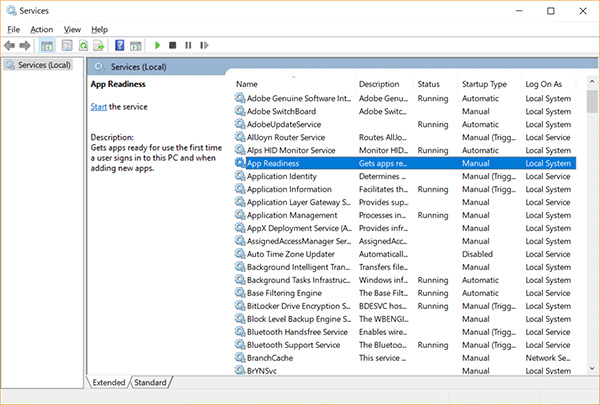Open the View menu
Image resolution: width=600 pixels, height=405 pixels.
(72, 29)
